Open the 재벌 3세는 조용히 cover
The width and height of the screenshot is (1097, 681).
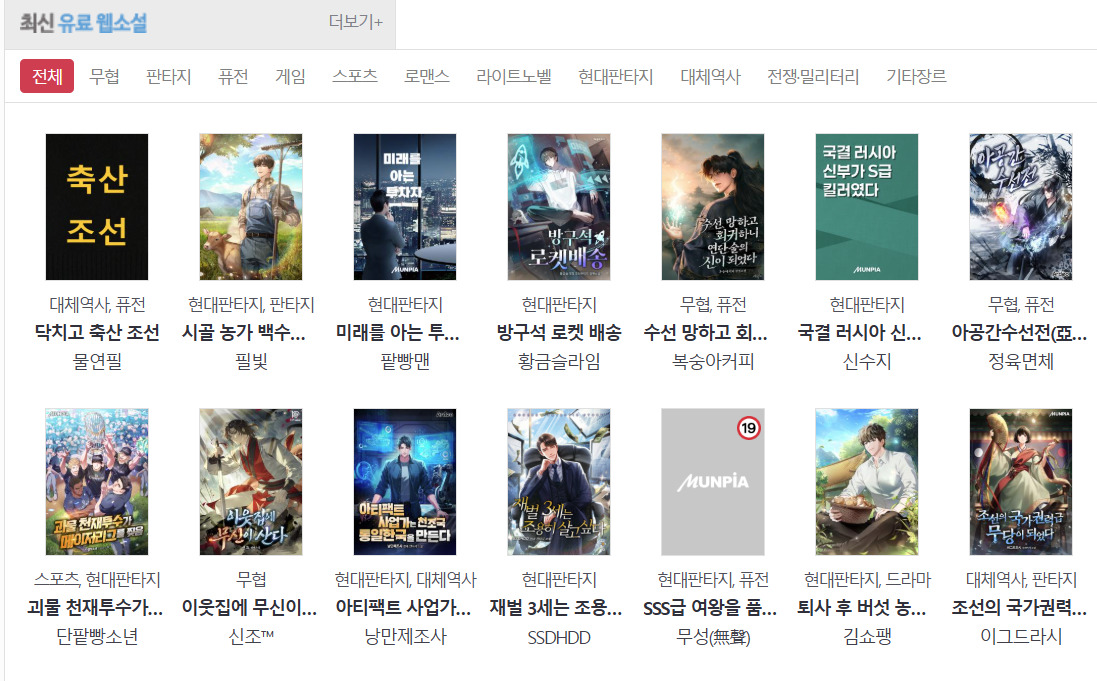559,482
